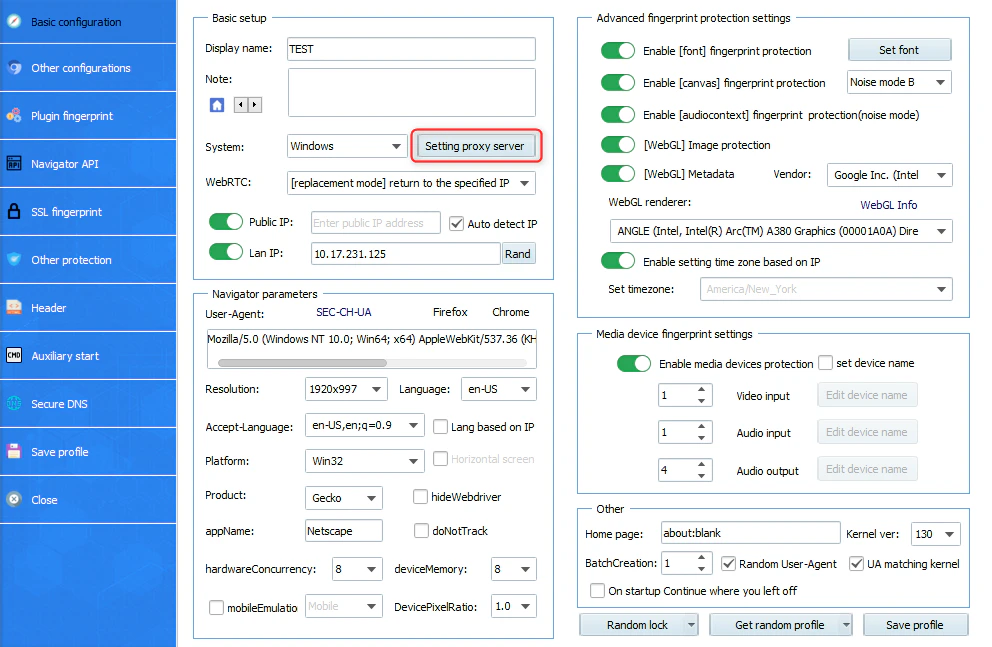The height and width of the screenshot is (647, 992).
Task: Check the hideWebdriver checkbox
Action: point(420,496)
